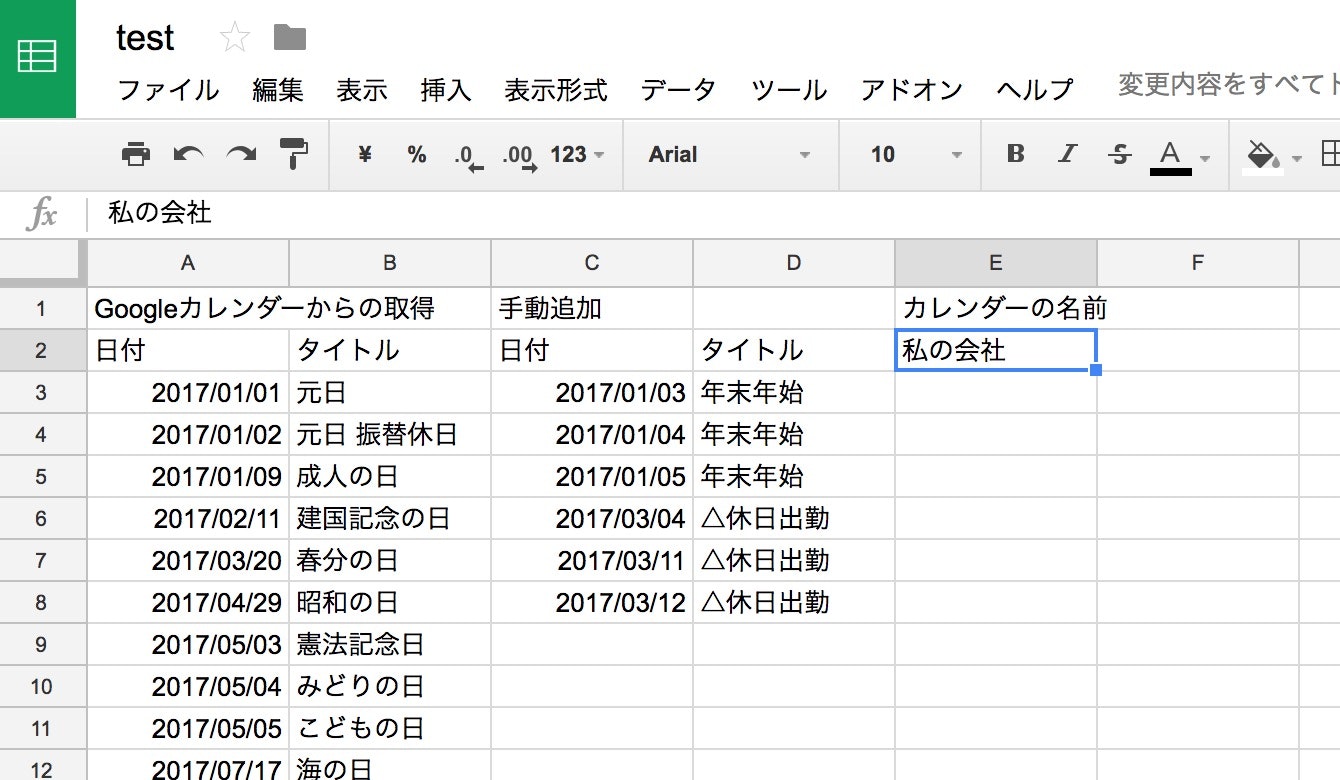Select row 10 header
Screen dimensions: 1340x780
click(x=42, y=686)
